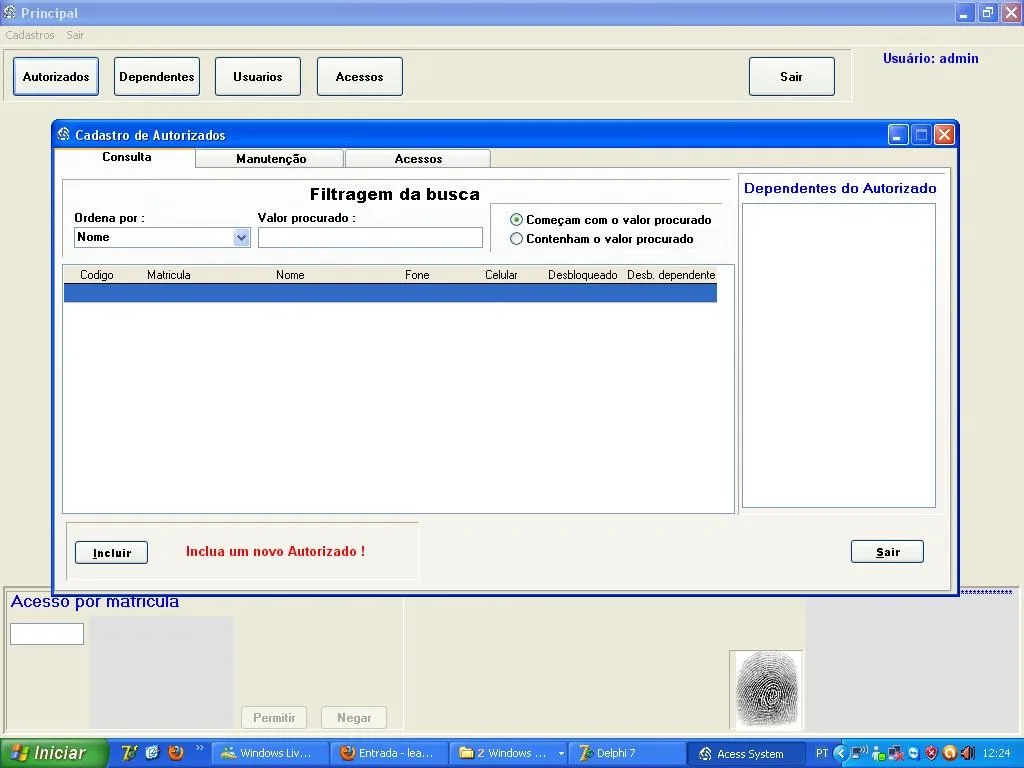
Task: Click the 12:24 system clock
Action: [x=996, y=754]
